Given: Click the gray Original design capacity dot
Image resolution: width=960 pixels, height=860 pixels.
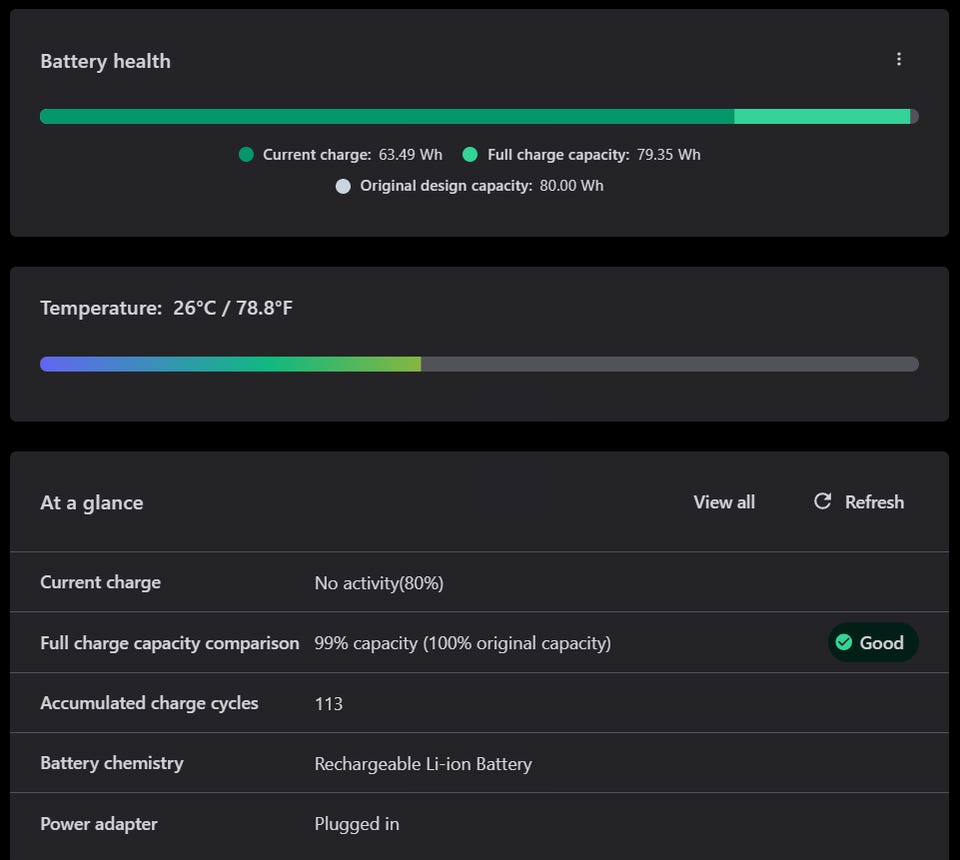Looking at the screenshot, I should 343,186.
